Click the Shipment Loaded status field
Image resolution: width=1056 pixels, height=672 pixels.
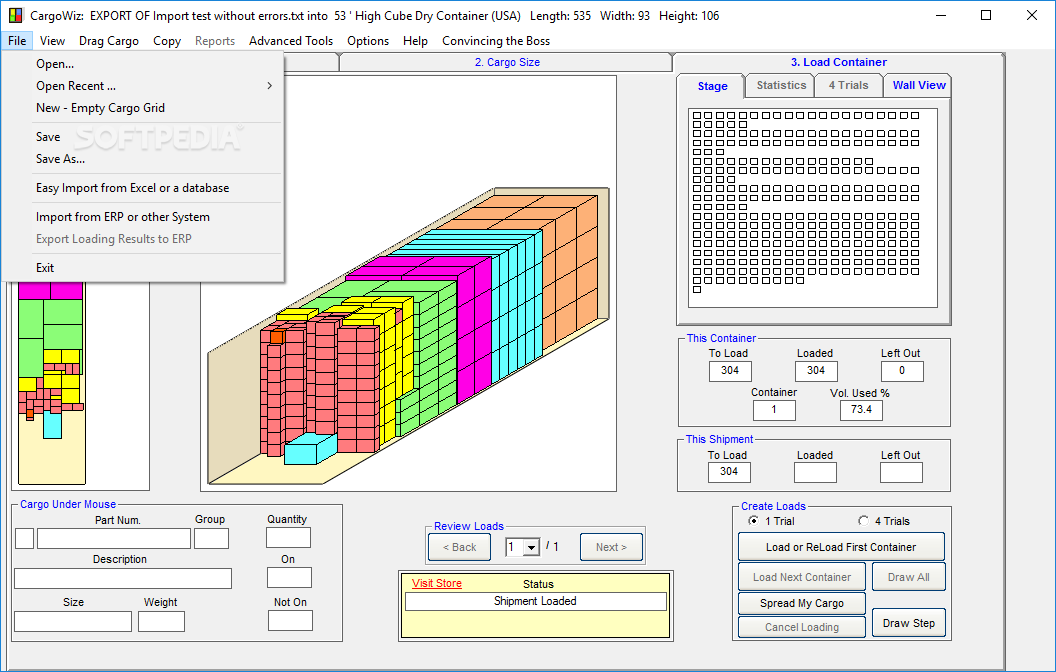[x=535, y=601]
